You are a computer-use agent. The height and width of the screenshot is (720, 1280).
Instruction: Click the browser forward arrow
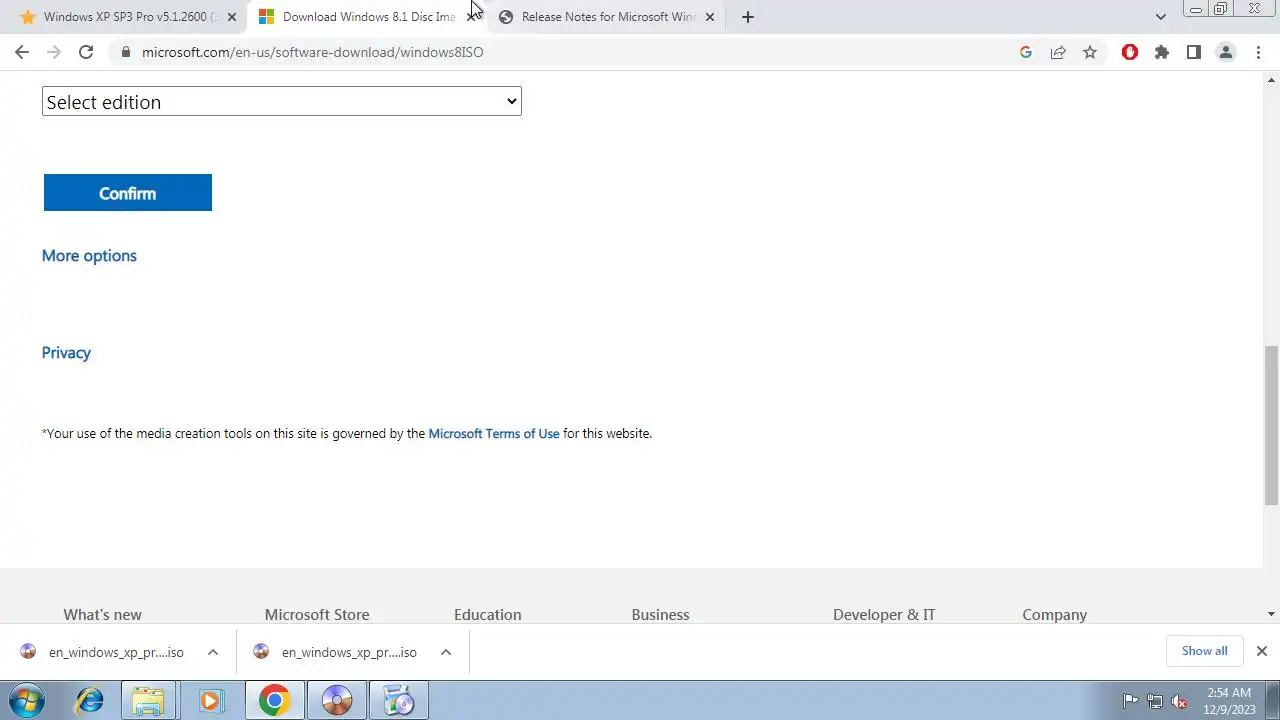point(54,52)
